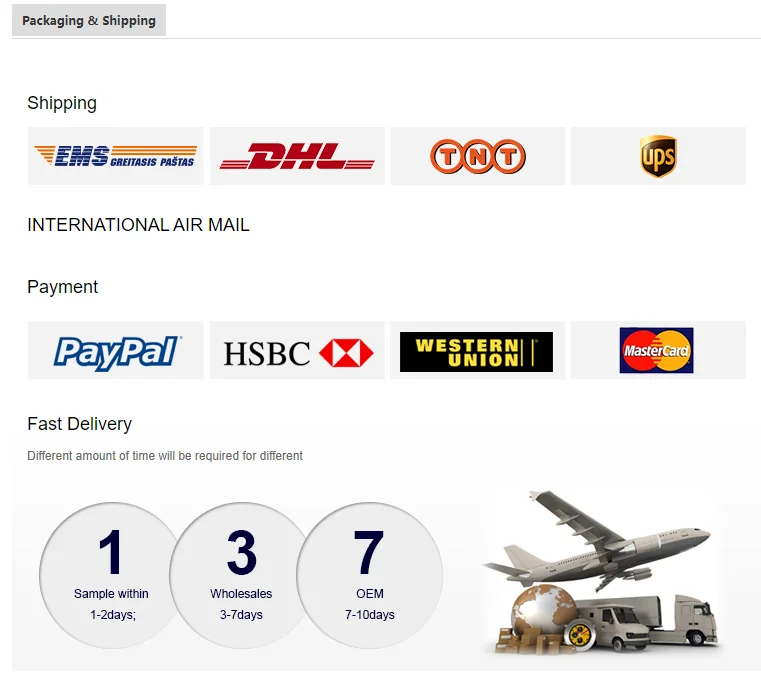Click the delivery time description text
Screen dimensions: 761x683
tap(165, 456)
